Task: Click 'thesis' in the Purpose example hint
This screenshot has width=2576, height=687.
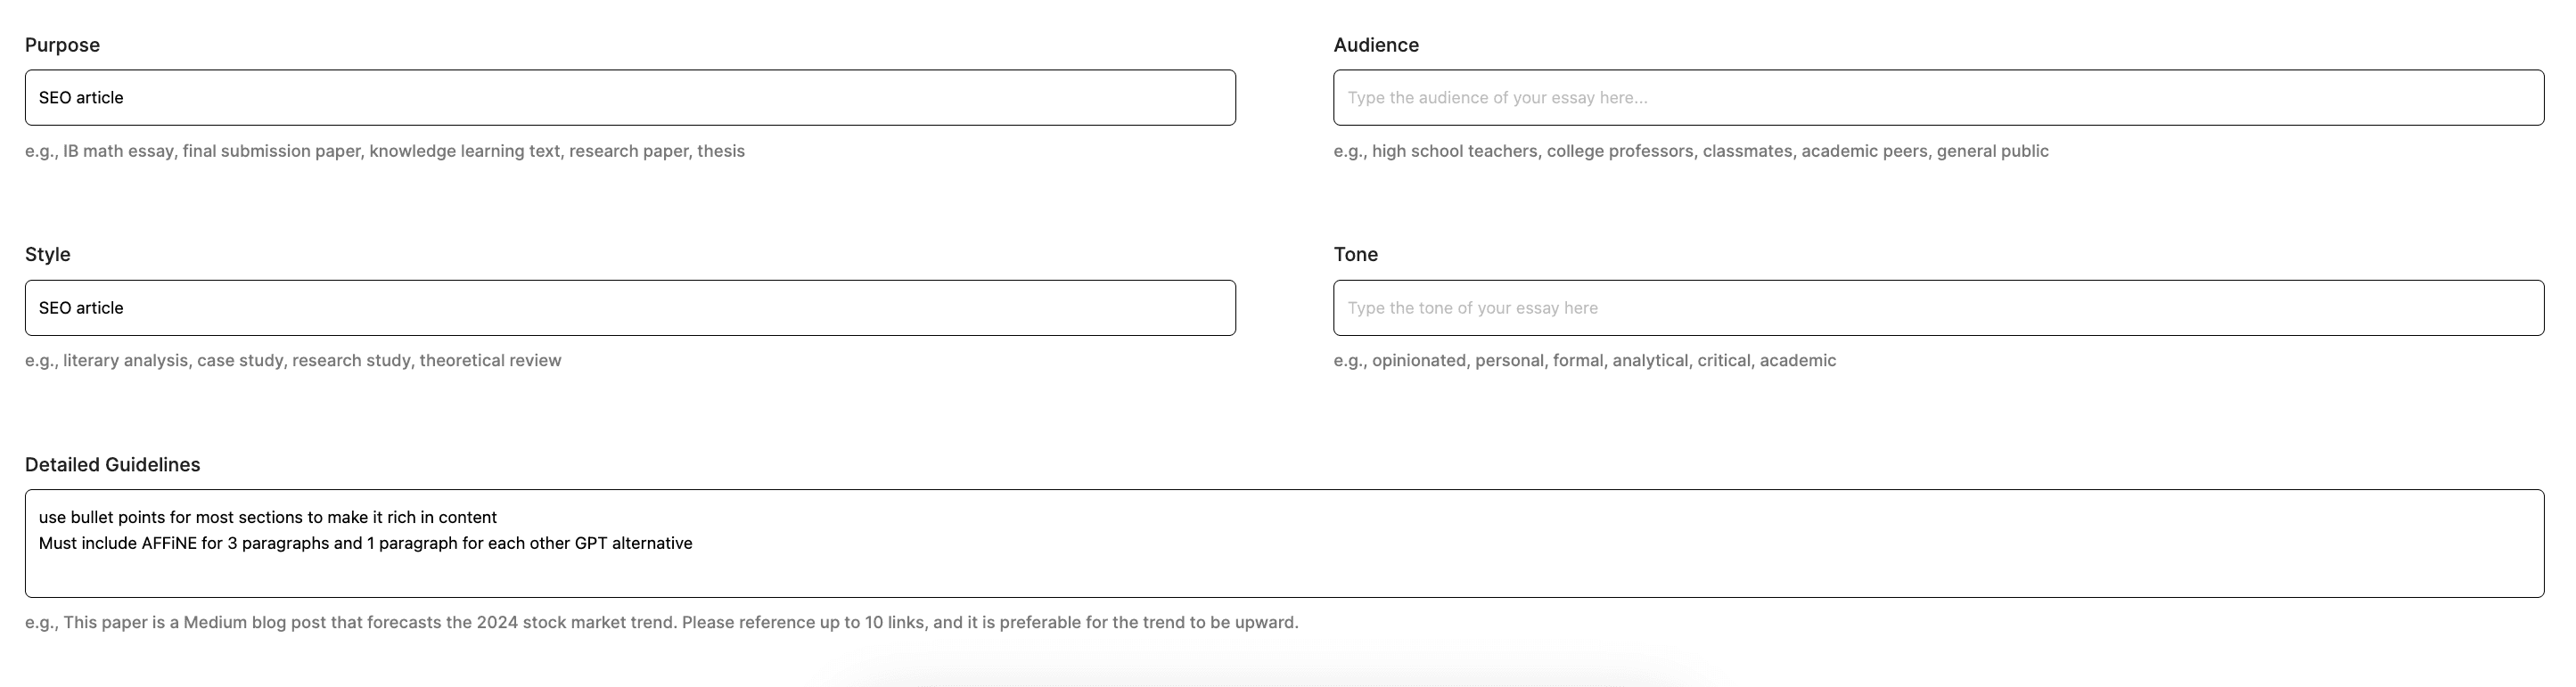Action: point(720,151)
